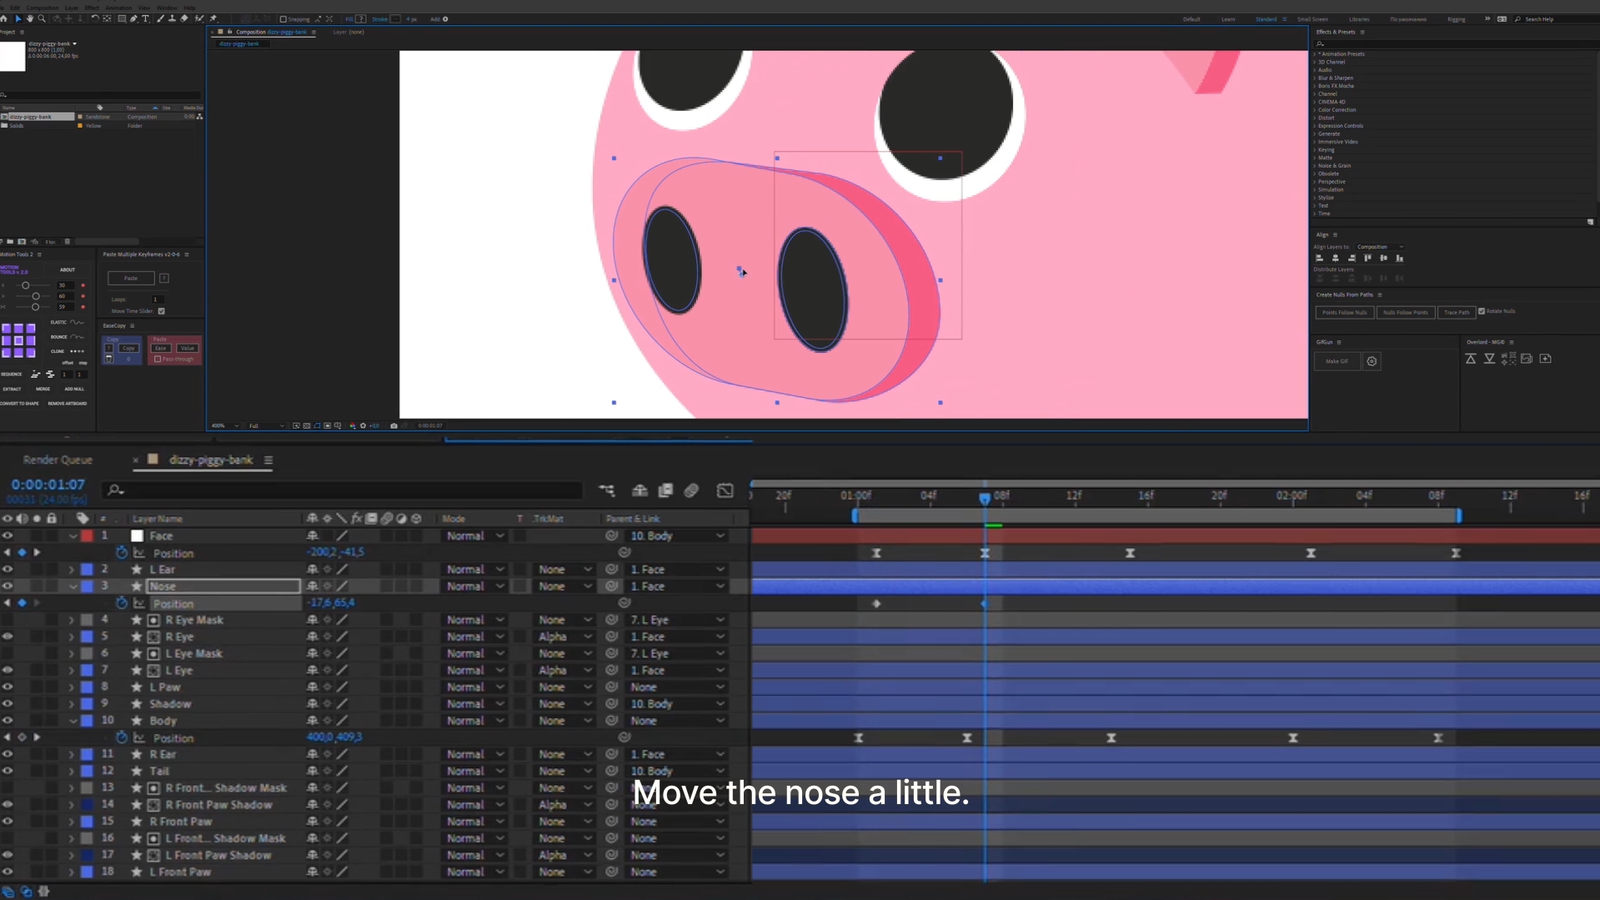Toggle Hide Shy Layers timeline switch

click(640, 490)
